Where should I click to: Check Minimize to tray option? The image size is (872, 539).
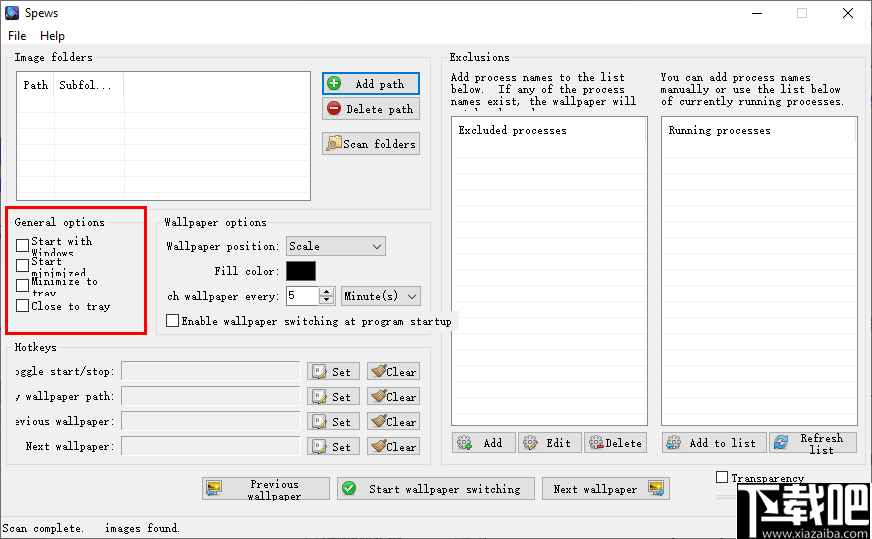[22, 285]
